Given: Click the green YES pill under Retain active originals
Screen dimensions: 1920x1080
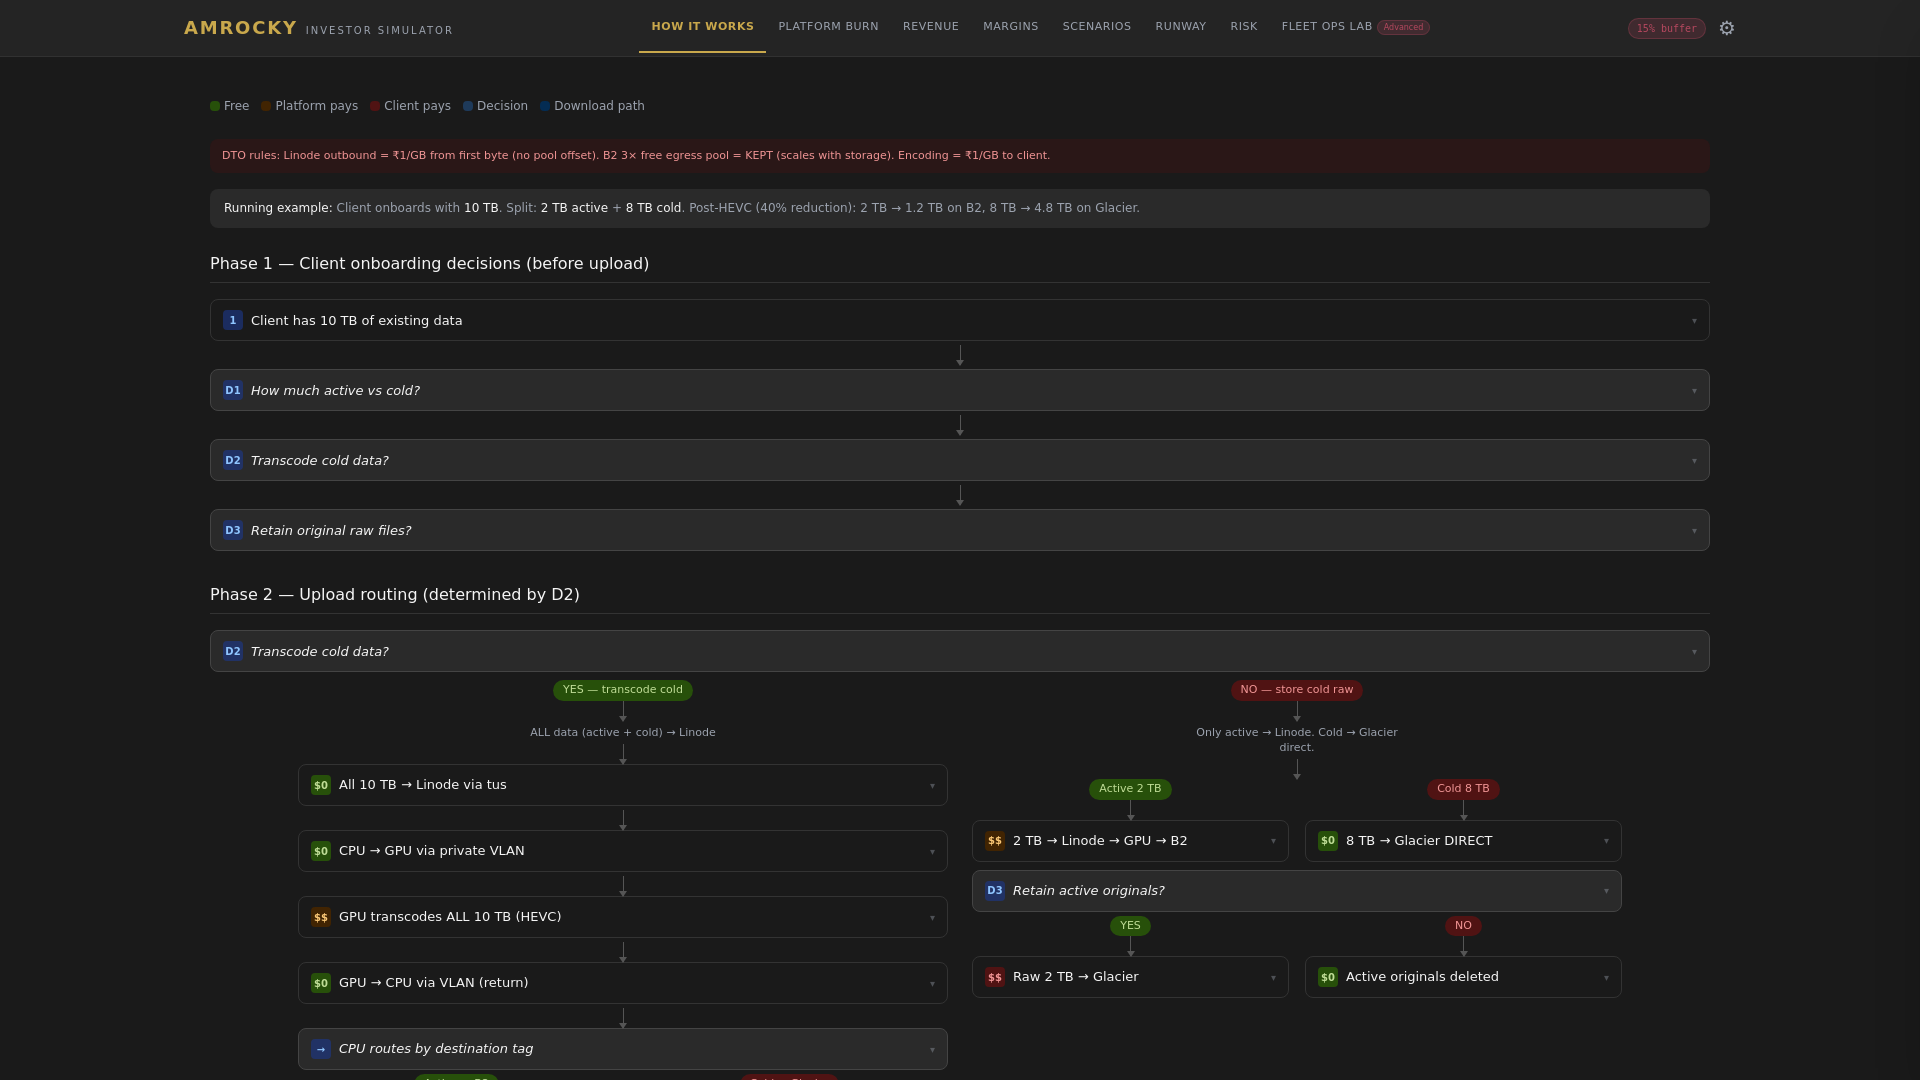Looking at the screenshot, I should tap(1130, 926).
